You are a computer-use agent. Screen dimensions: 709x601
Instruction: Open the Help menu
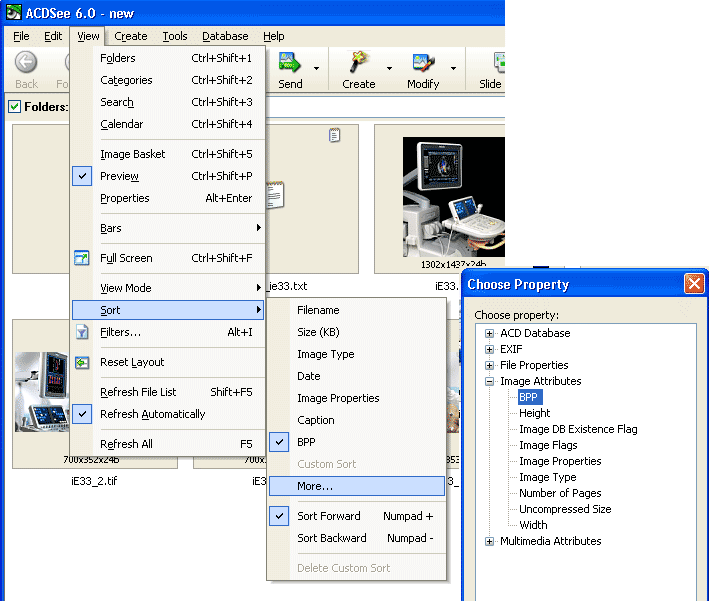tap(274, 36)
